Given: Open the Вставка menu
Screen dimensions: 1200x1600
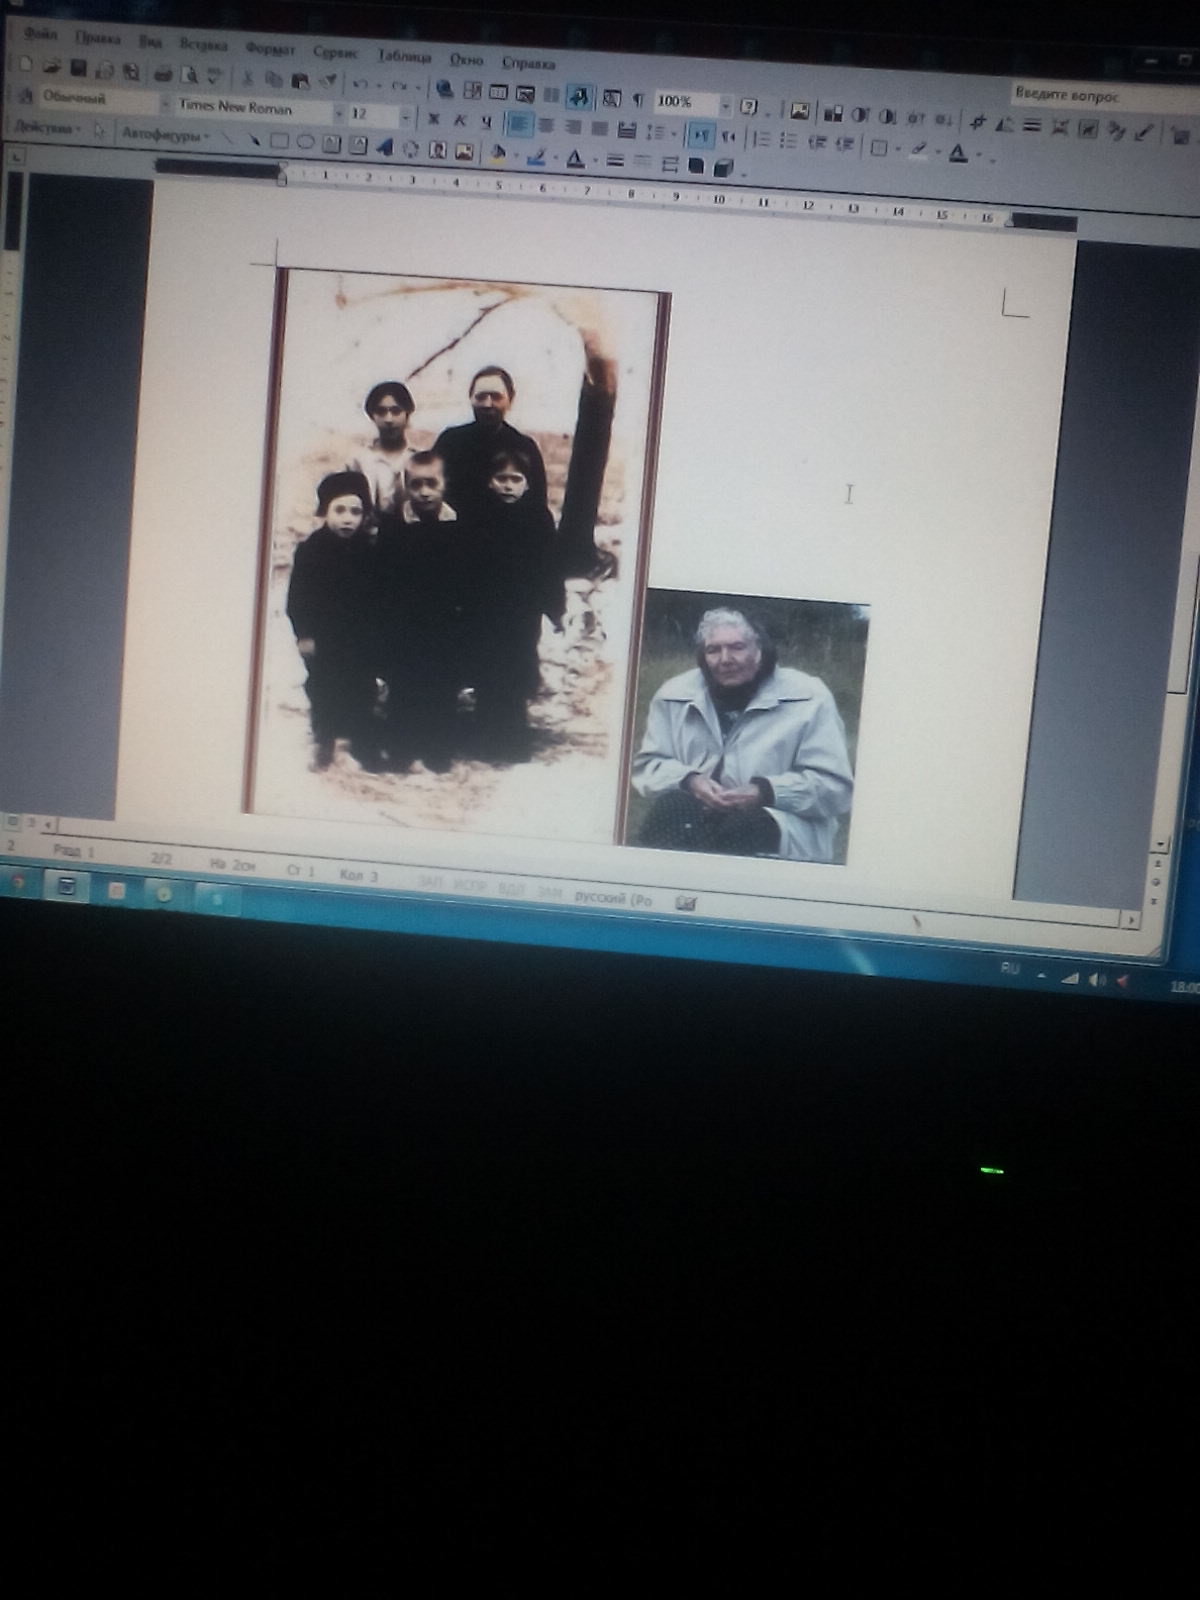Looking at the screenshot, I should (x=203, y=45).
